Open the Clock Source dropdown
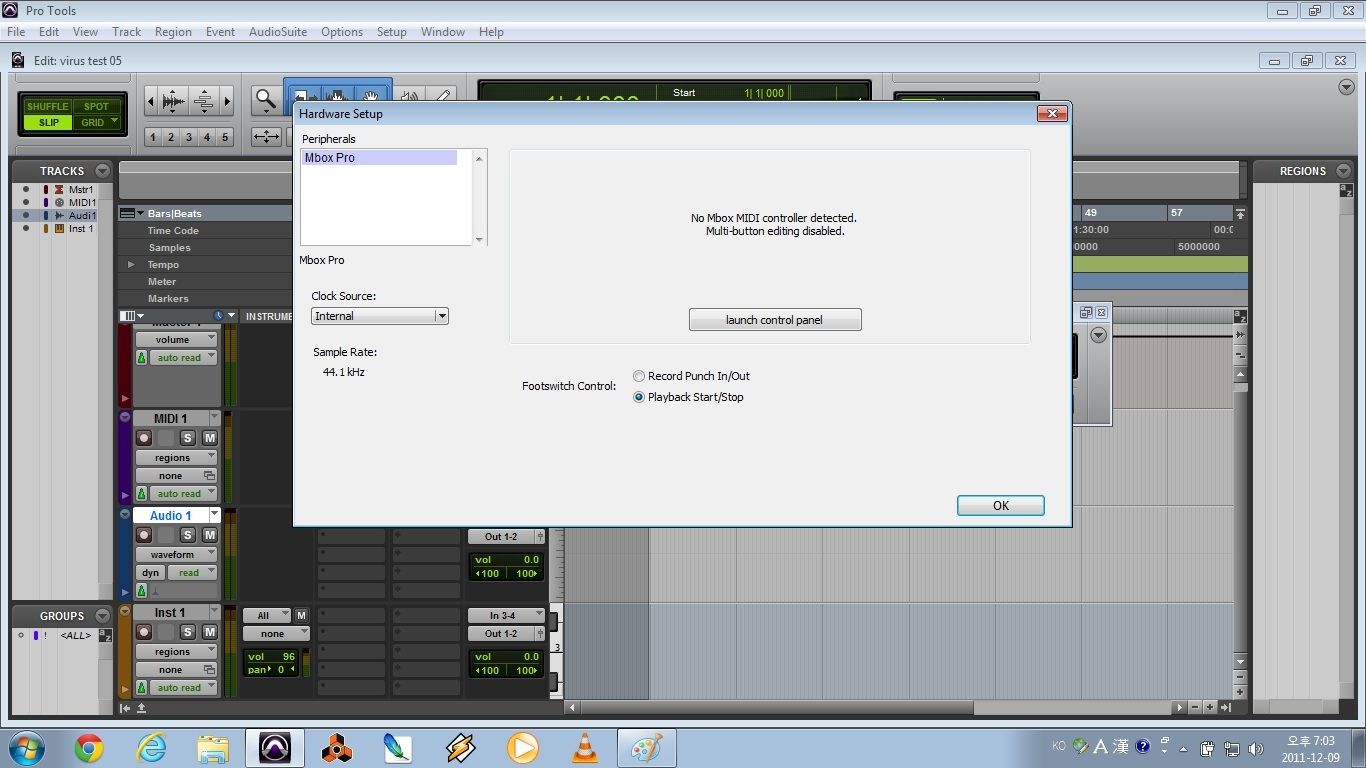The height and width of the screenshot is (768, 1366). pos(441,315)
